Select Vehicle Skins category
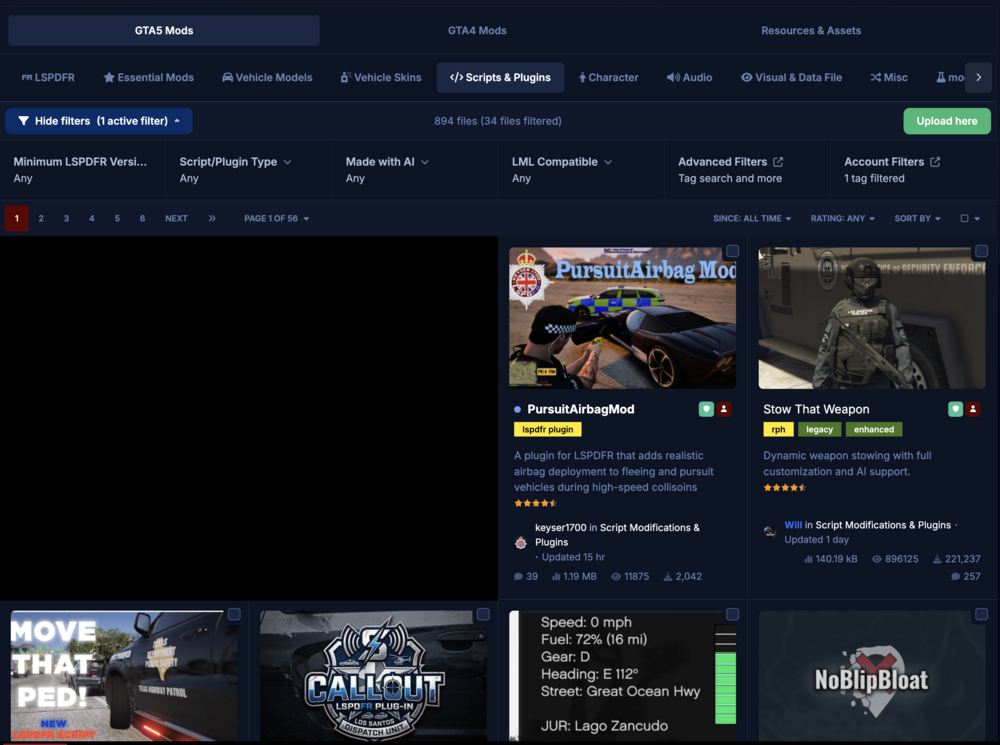Screen dimensions: 1000x745 pyautogui.click(x=381, y=77)
